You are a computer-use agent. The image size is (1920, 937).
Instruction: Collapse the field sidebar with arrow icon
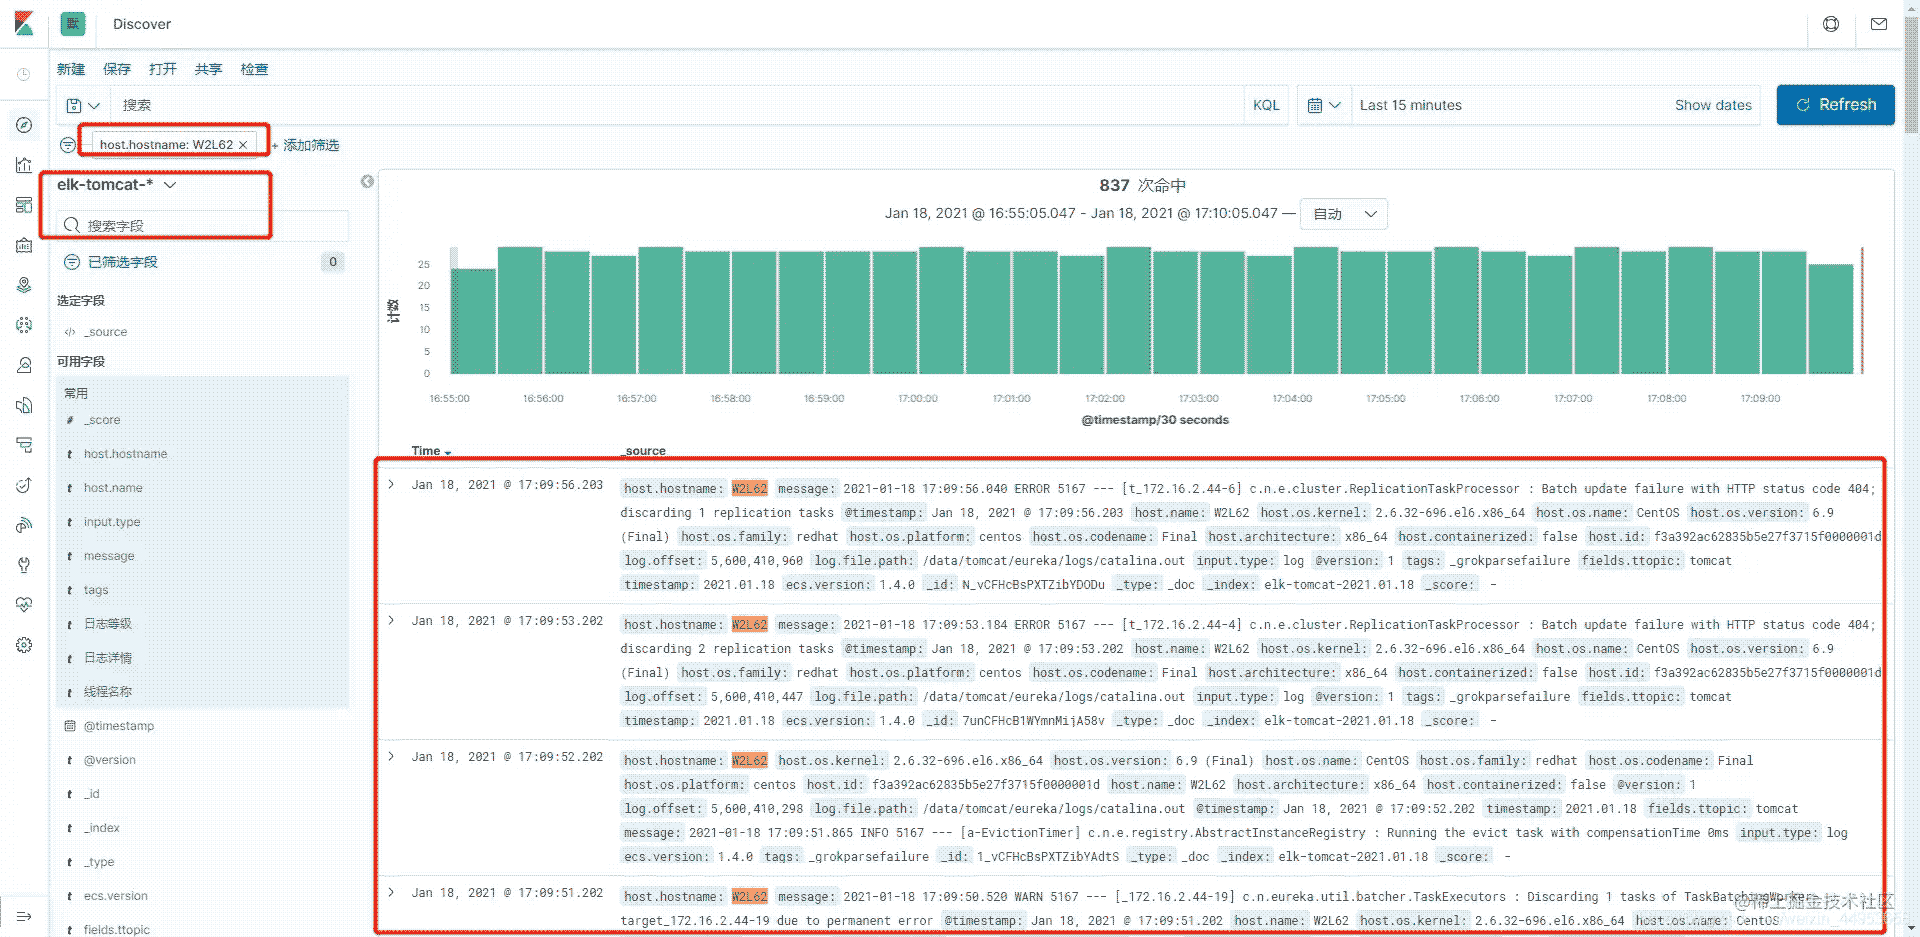pyautogui.click(x=367, y=181)
